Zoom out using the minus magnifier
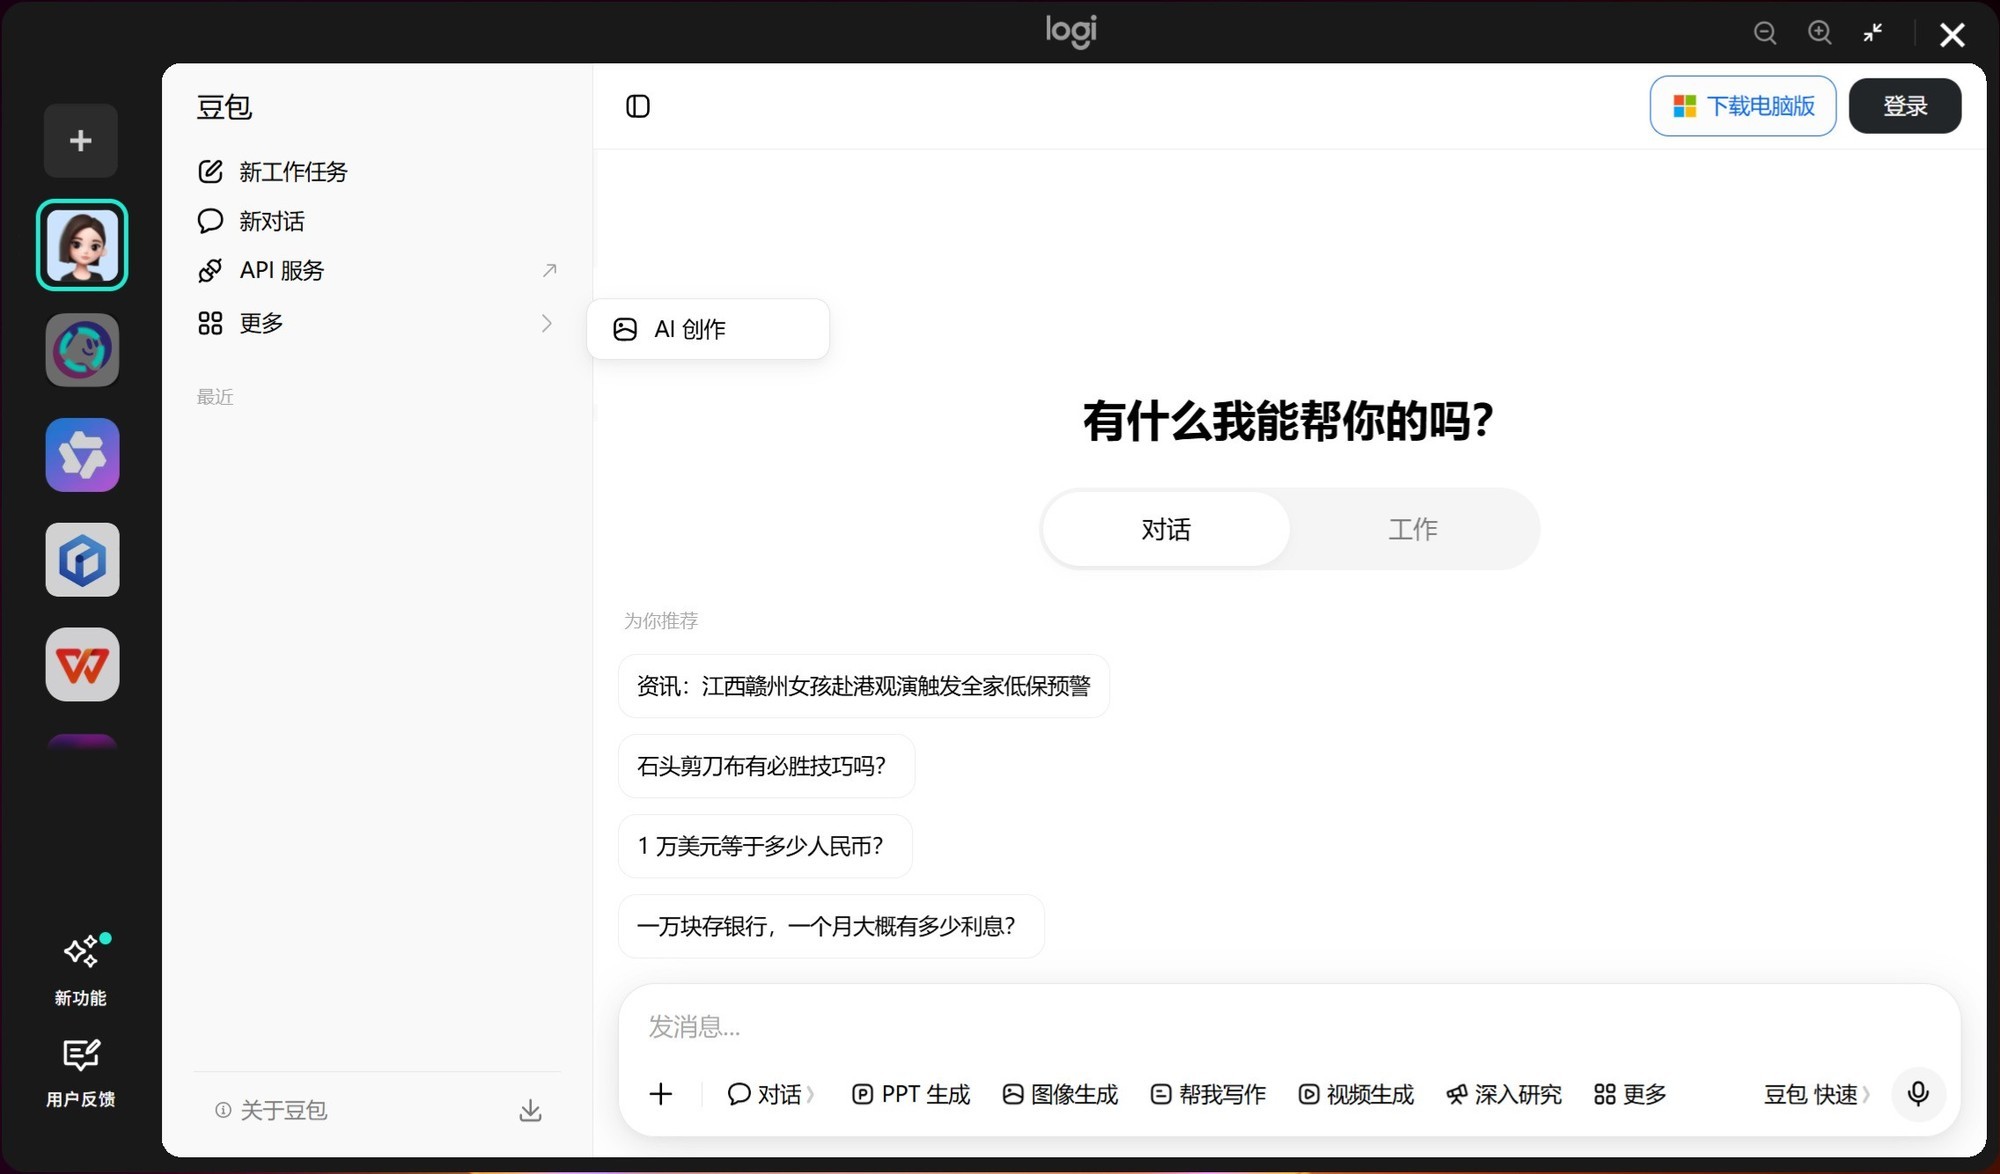Viewport: 2000px width, 1174px height. click(1765, 33)
